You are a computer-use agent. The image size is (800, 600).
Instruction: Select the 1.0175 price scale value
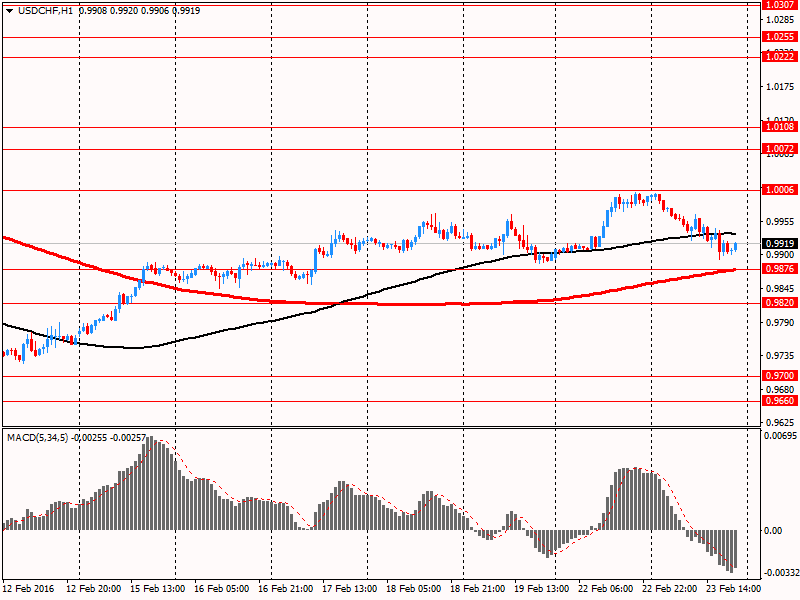point(780,87)
